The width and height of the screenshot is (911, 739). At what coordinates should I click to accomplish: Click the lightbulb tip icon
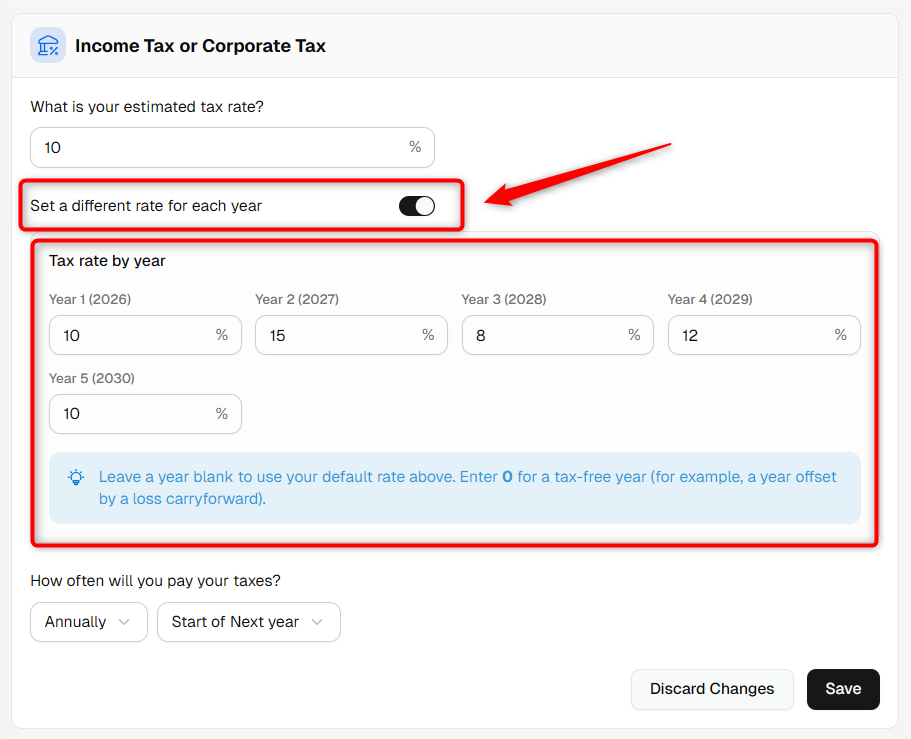(76, 478)
